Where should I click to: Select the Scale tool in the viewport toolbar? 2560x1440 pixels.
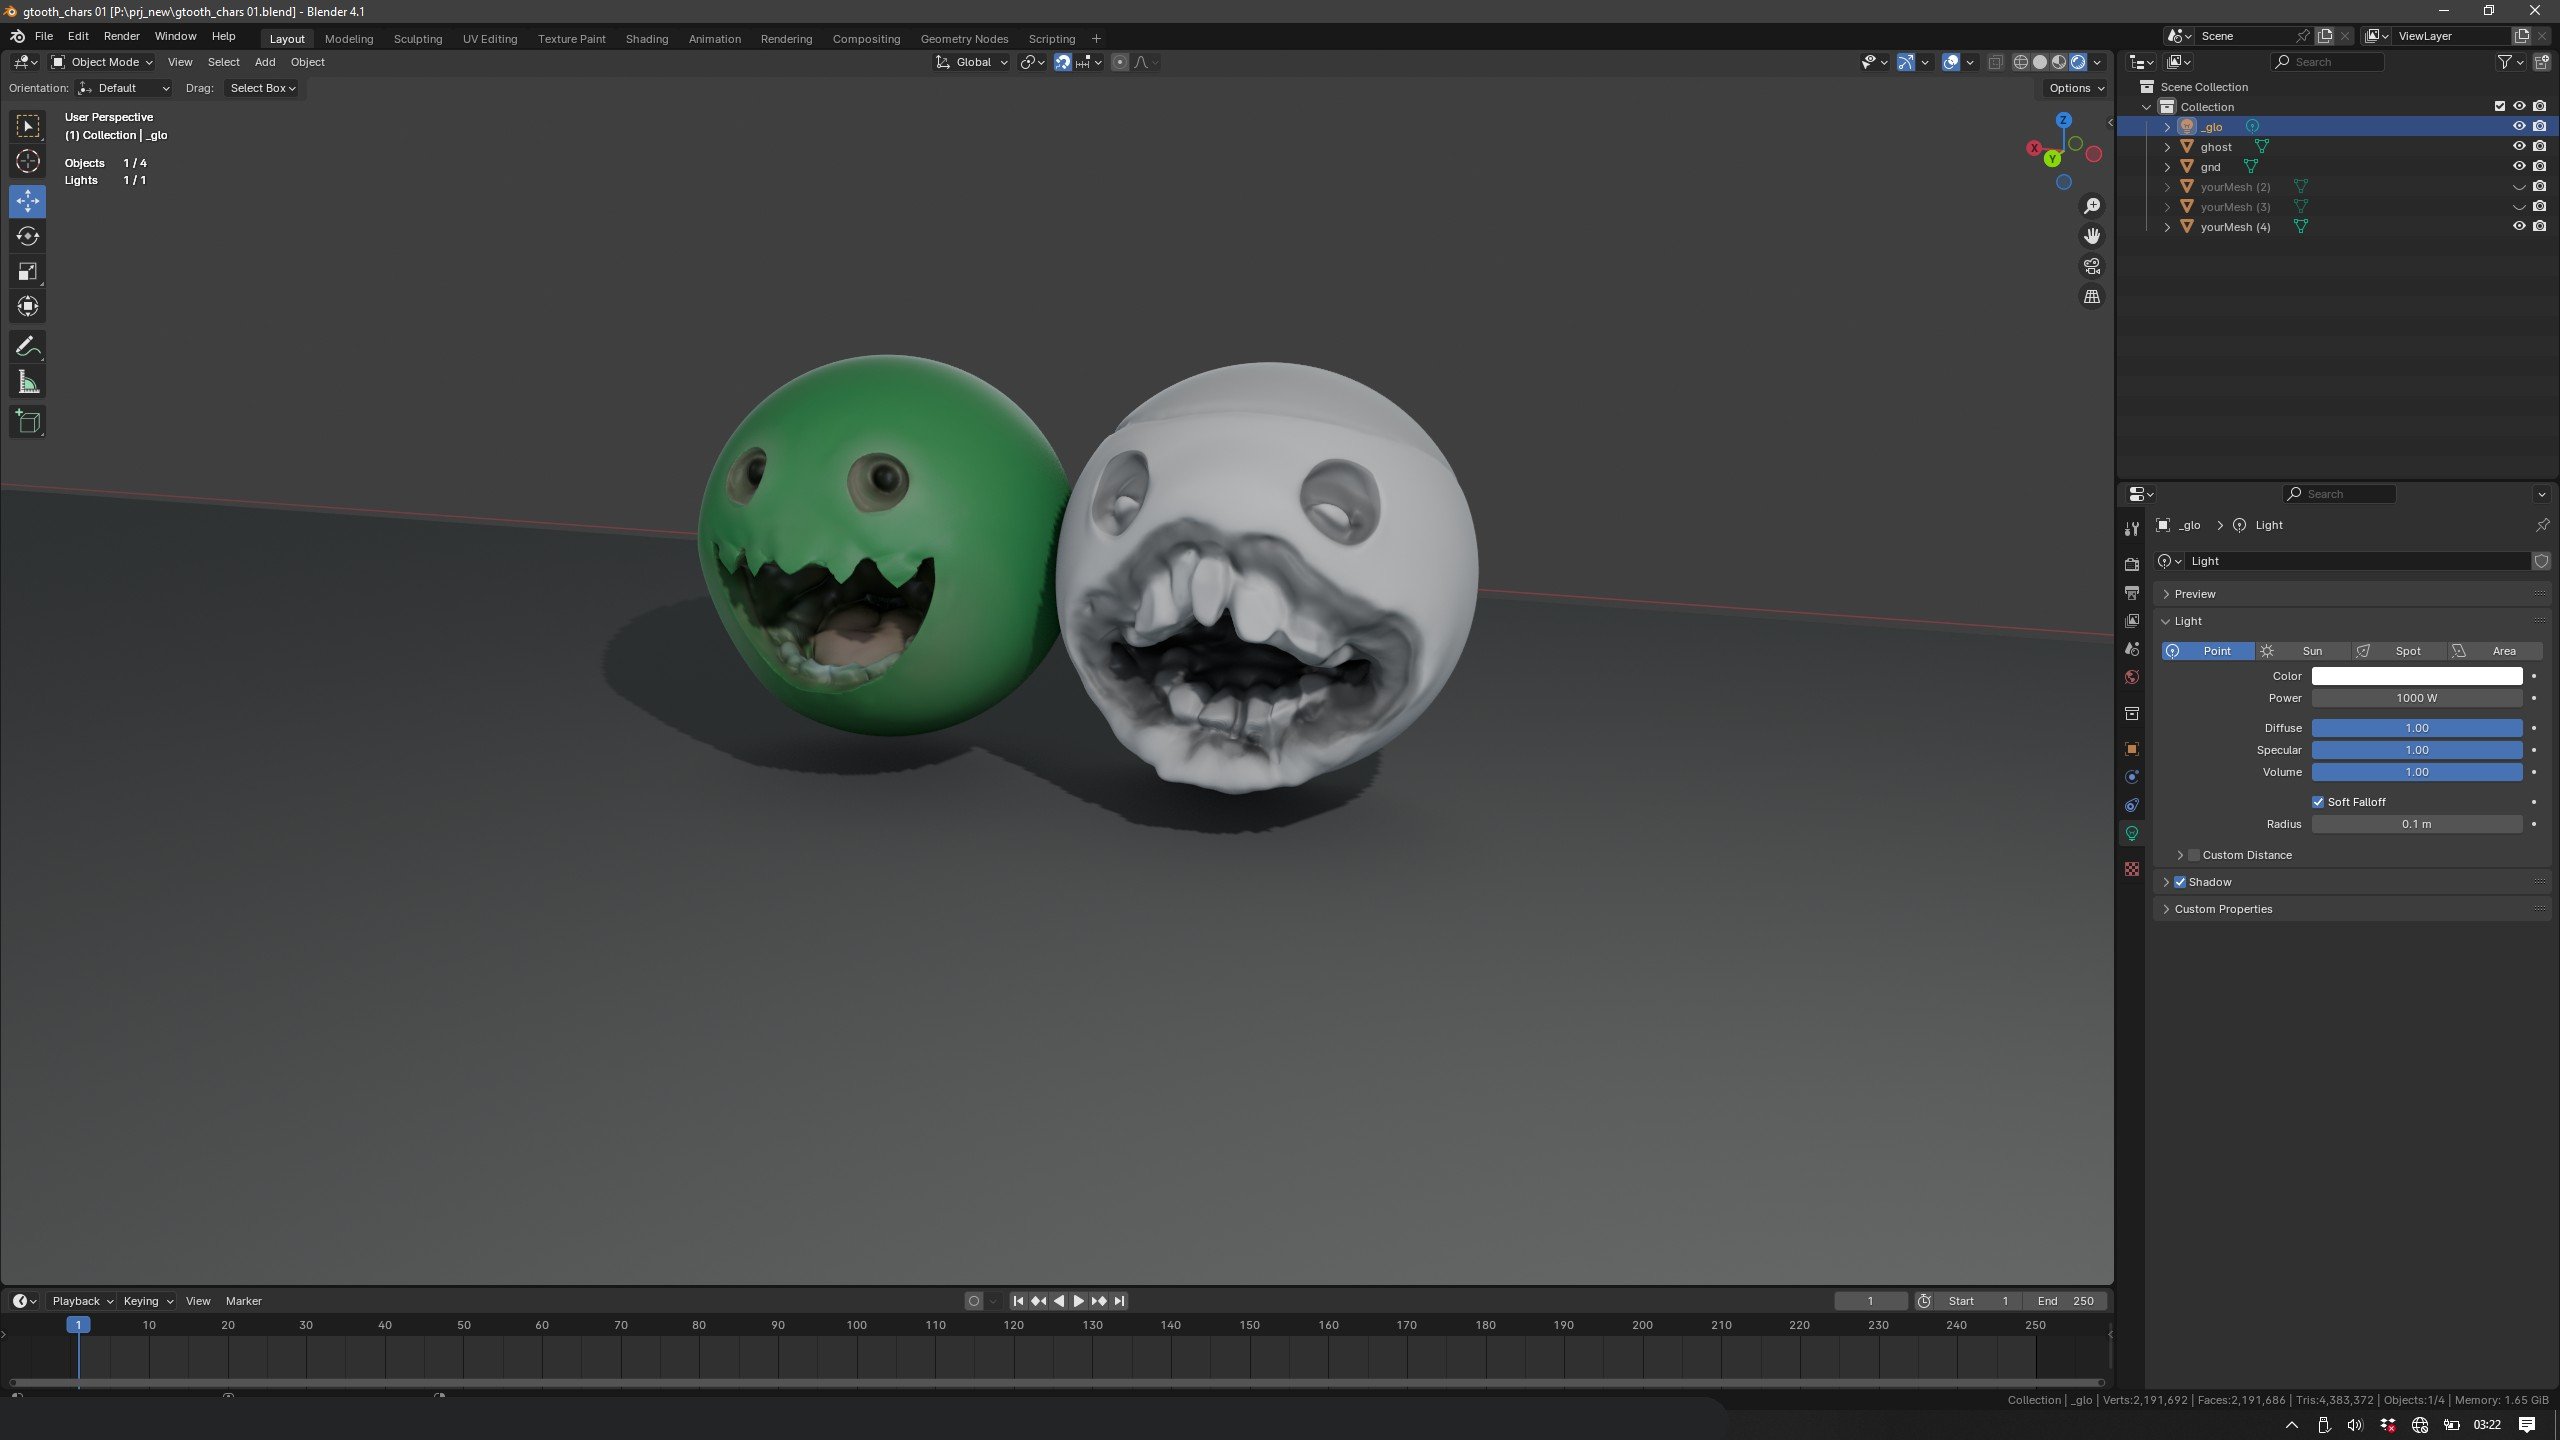point(28,271)
